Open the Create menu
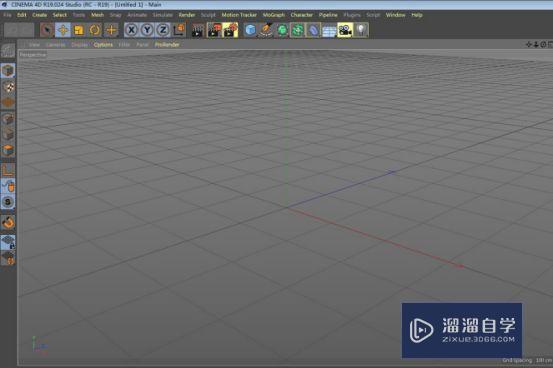The image size is (553, 368). (x=40, y=15)
